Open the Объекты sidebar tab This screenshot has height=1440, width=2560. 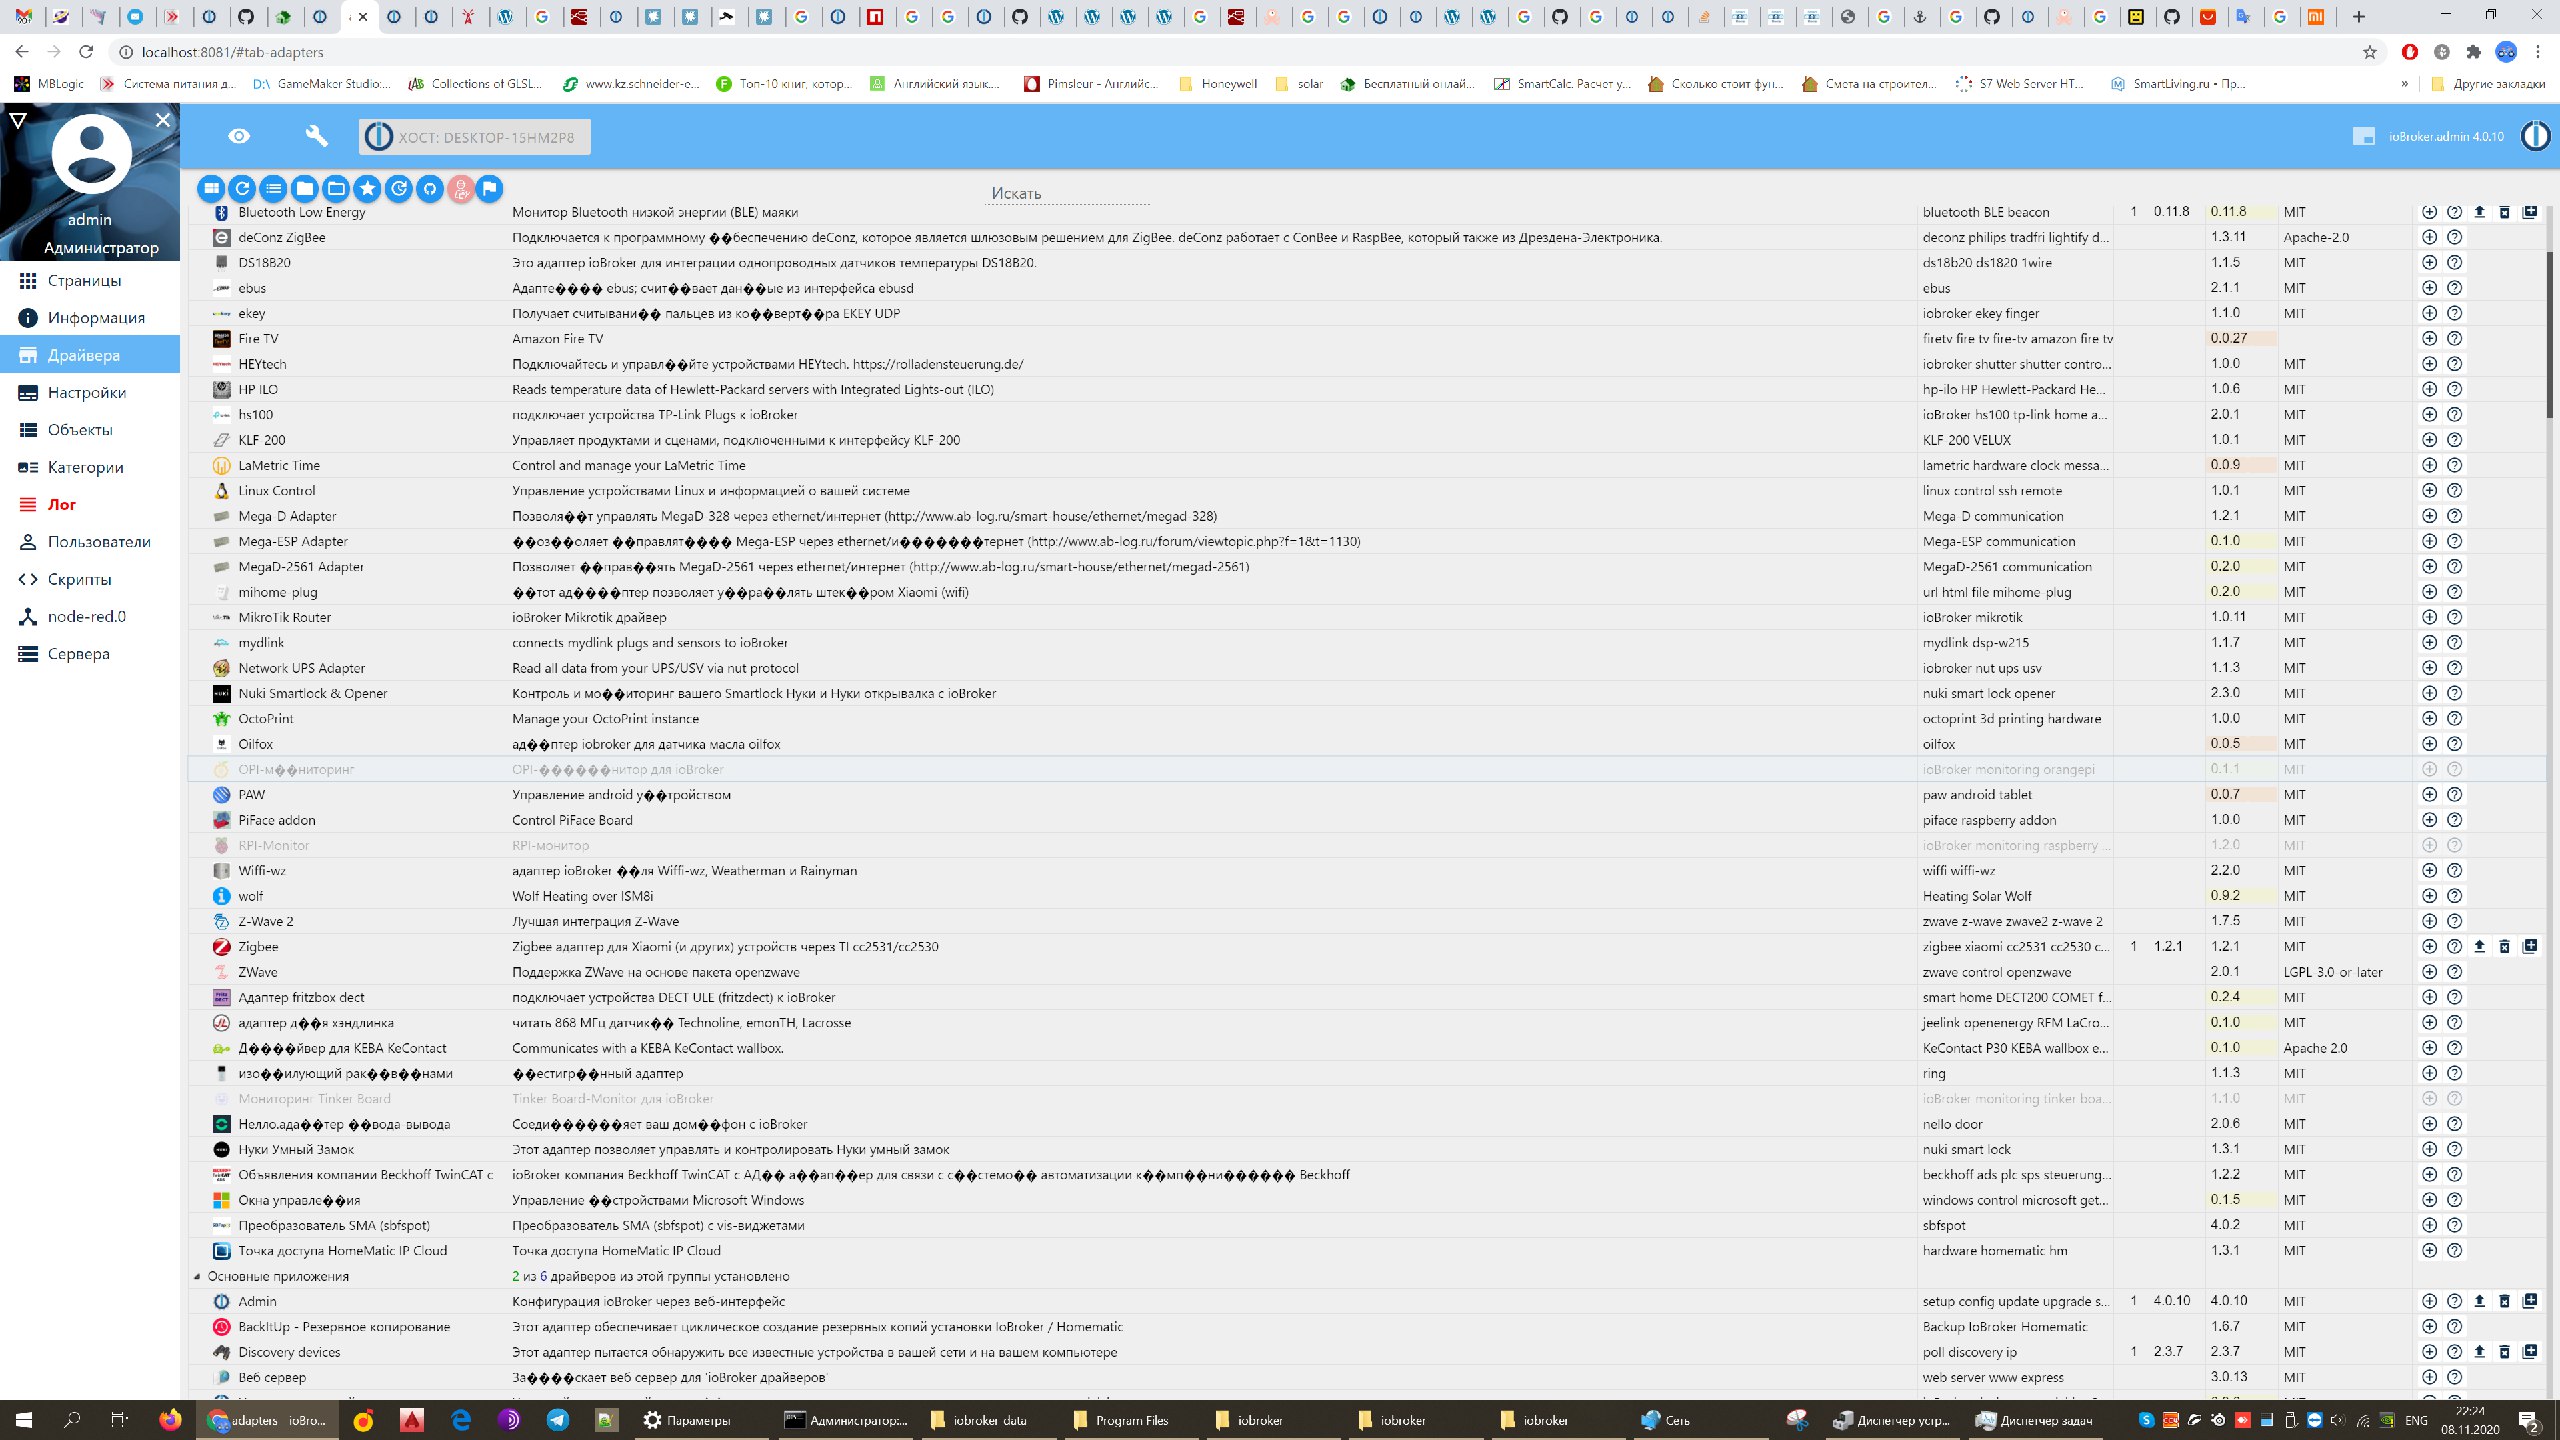coord(90,430)
